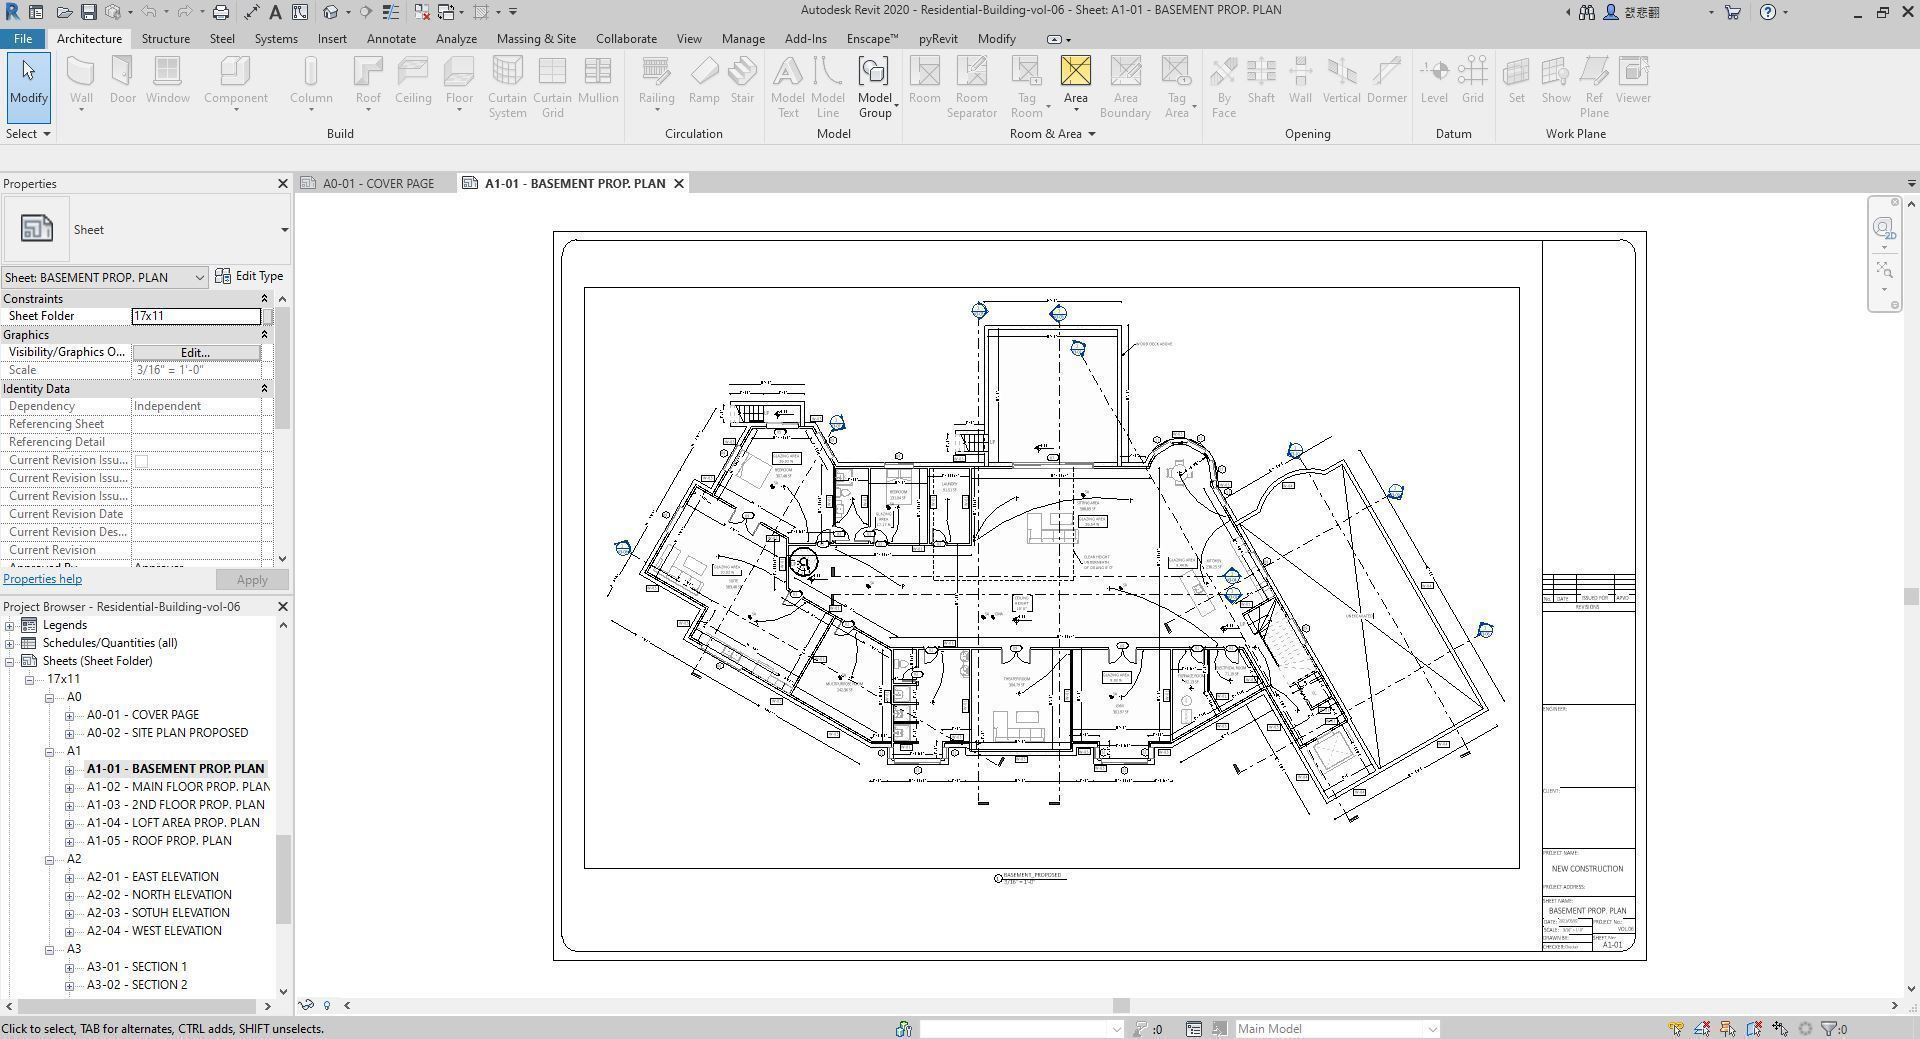Image resolution: width=1920 pixels, height=1039 pixels.
Task: Select the Floor tool
Action: pyautogui.click(x=459, y=82)
